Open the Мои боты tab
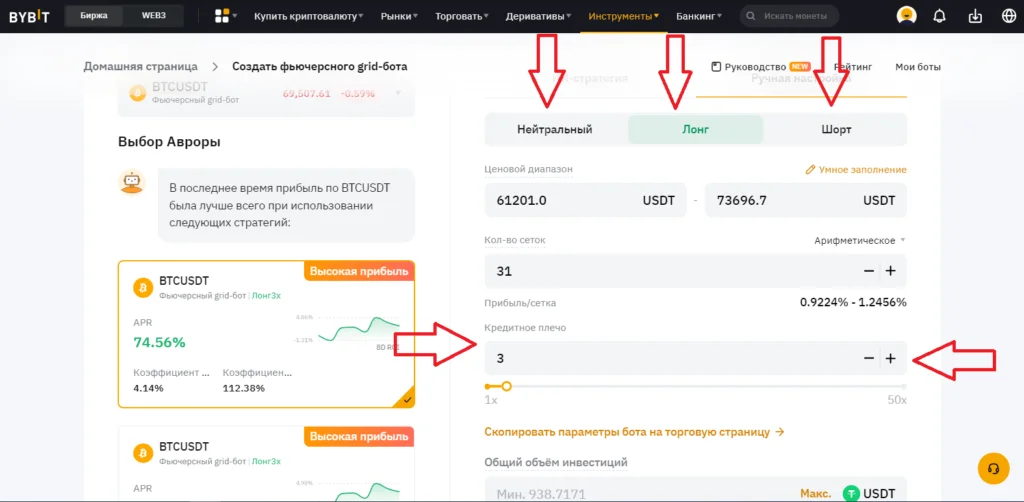This screenshot has height=502, width=1024. point(917,67)
